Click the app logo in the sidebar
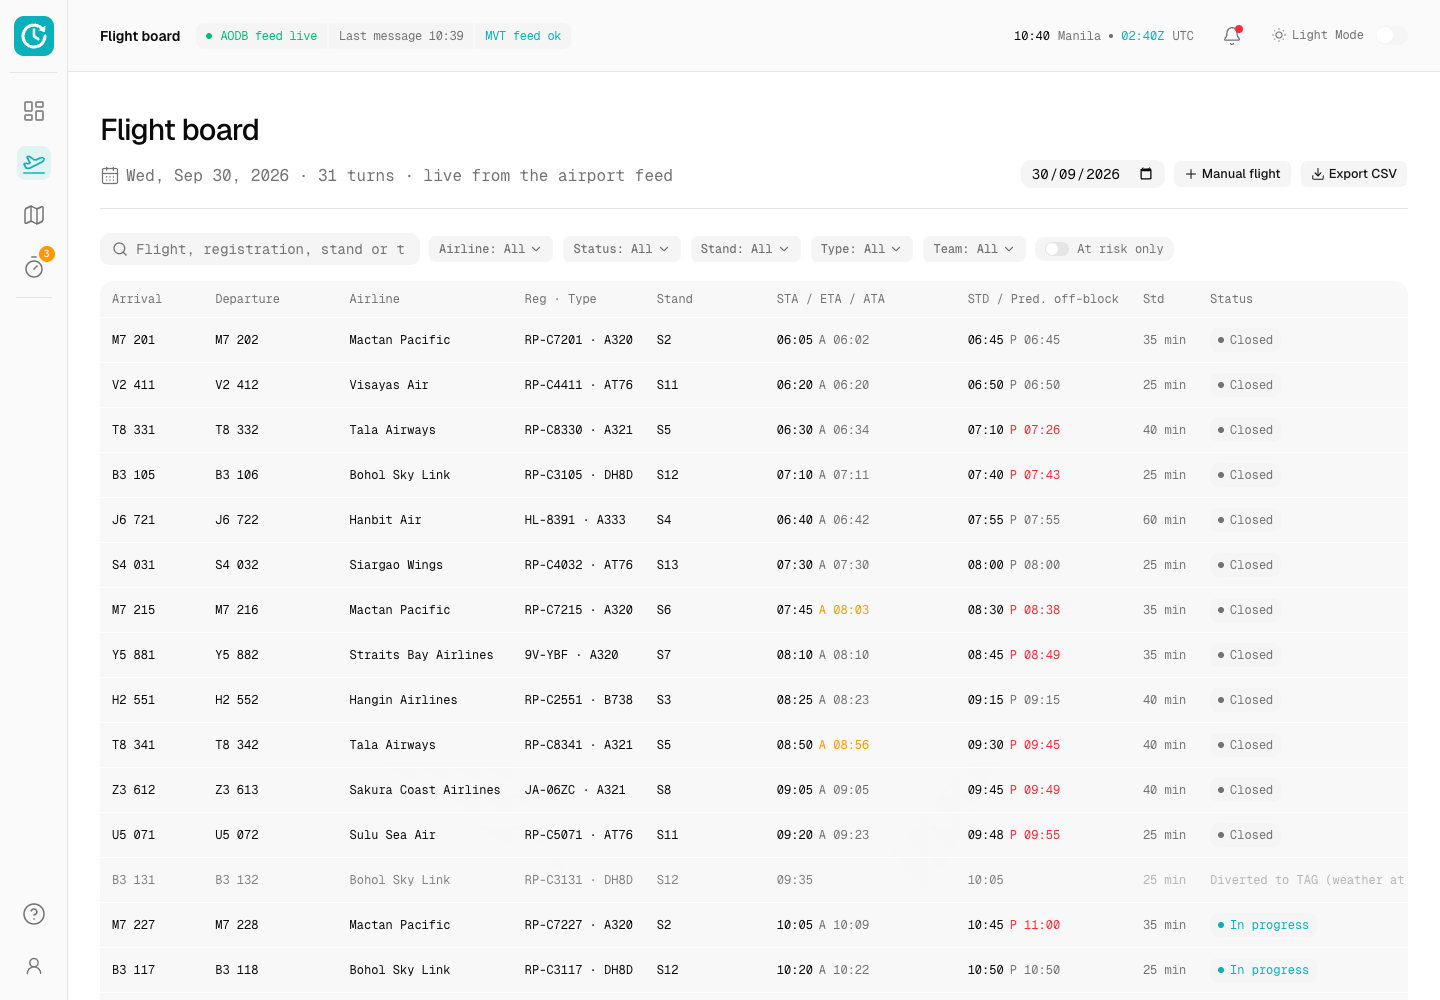1440x1000 pixels. click(34, 36)
